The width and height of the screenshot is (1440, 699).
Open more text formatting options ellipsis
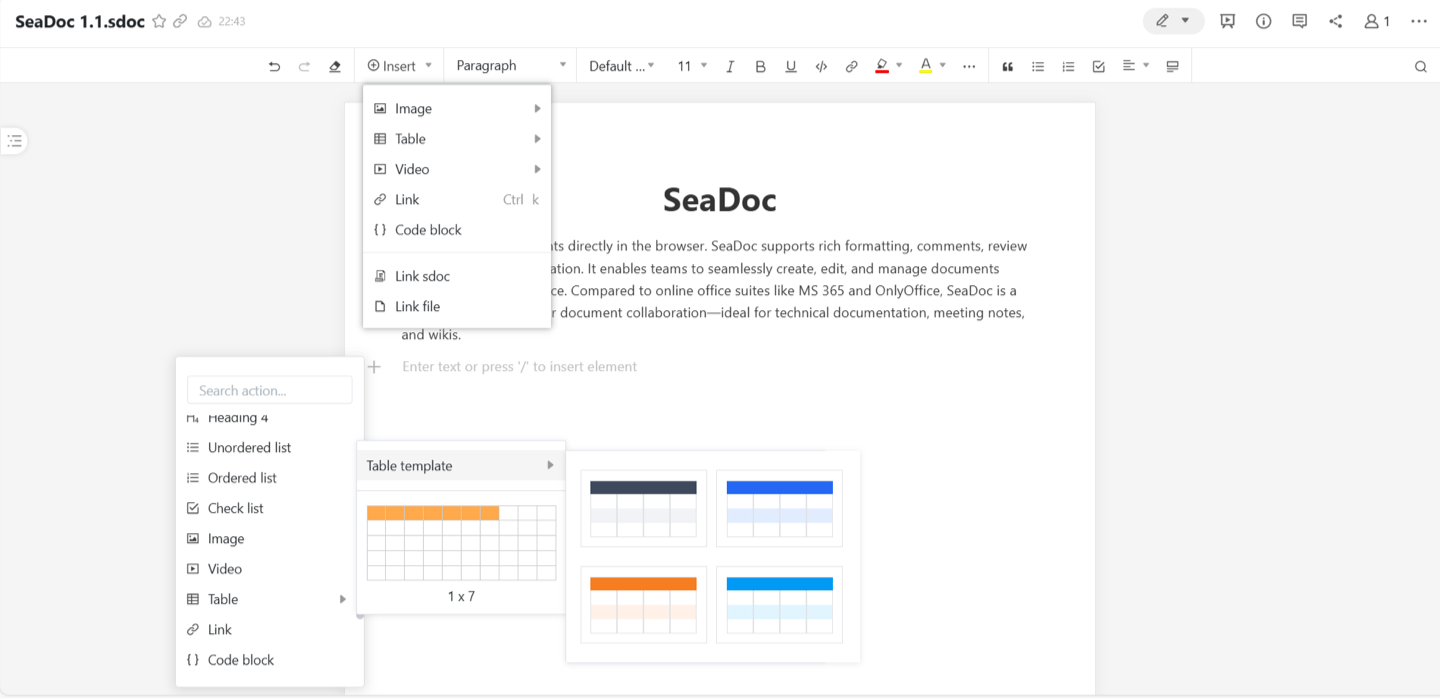(x=969, y=66)
